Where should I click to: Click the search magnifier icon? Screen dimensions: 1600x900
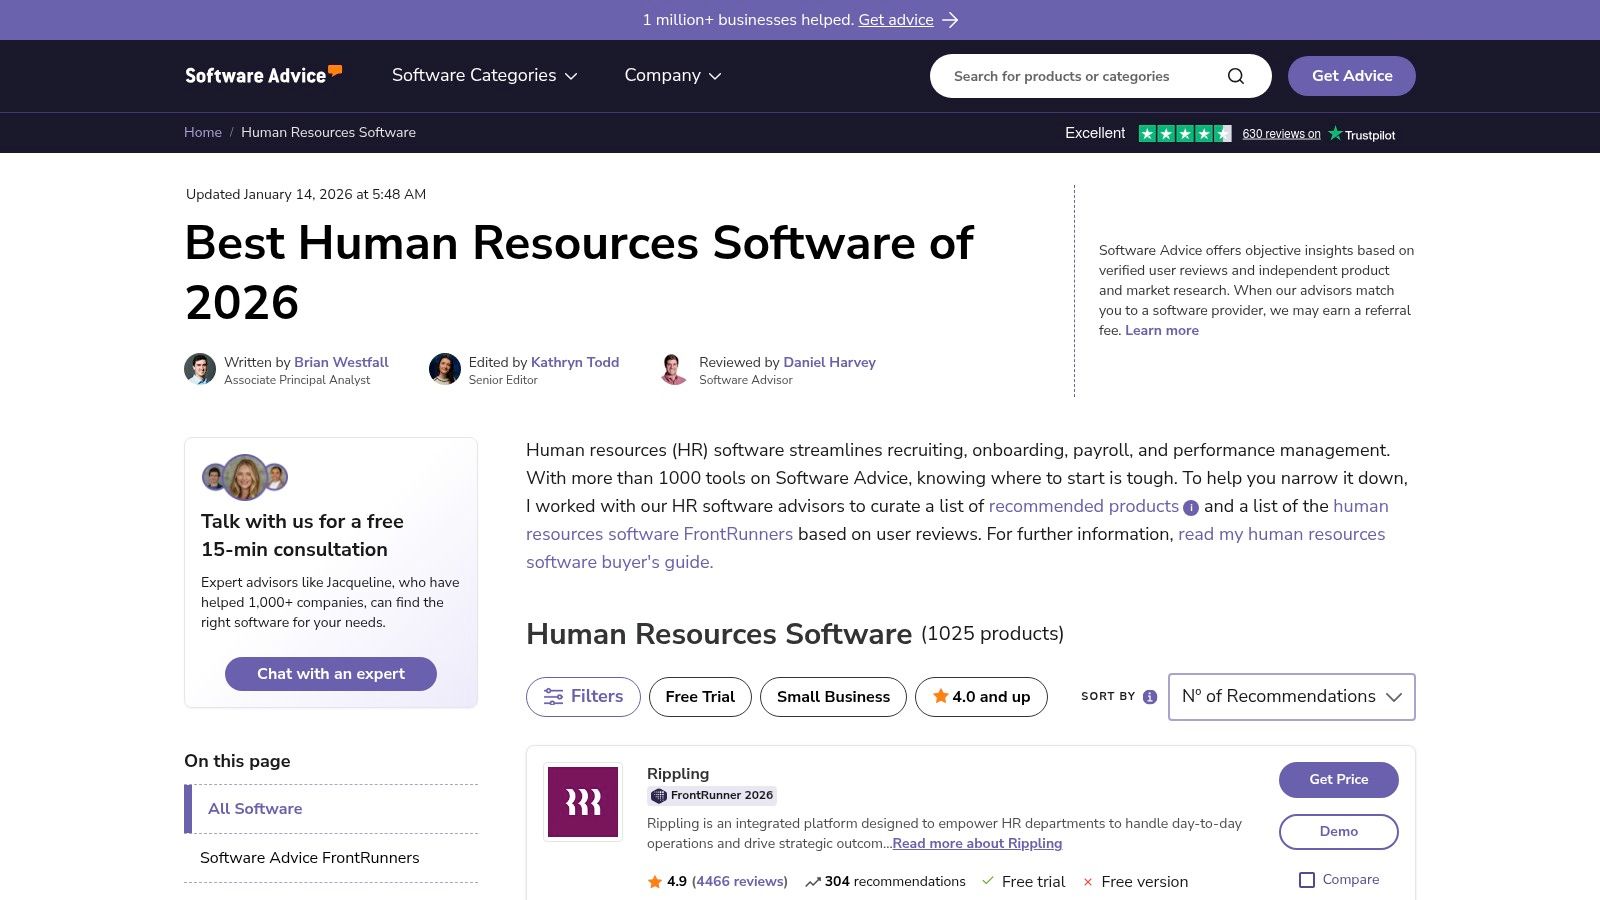click(x=1235, y=75)
